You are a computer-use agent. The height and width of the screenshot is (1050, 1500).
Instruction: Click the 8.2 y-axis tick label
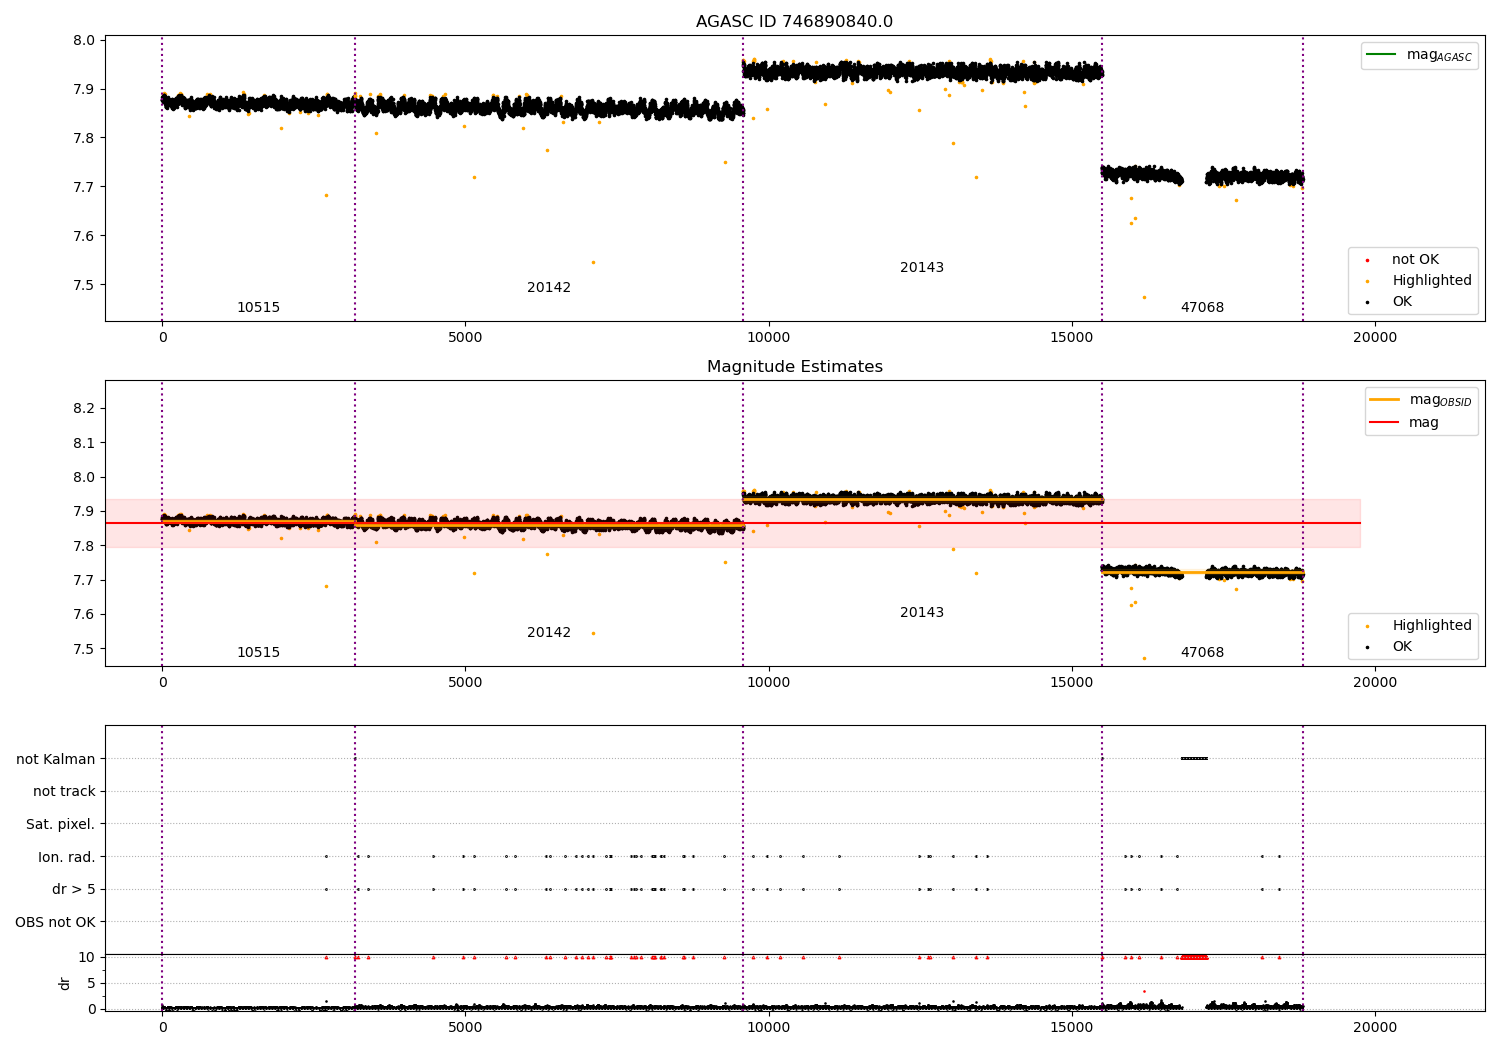(x=83, y=408)
